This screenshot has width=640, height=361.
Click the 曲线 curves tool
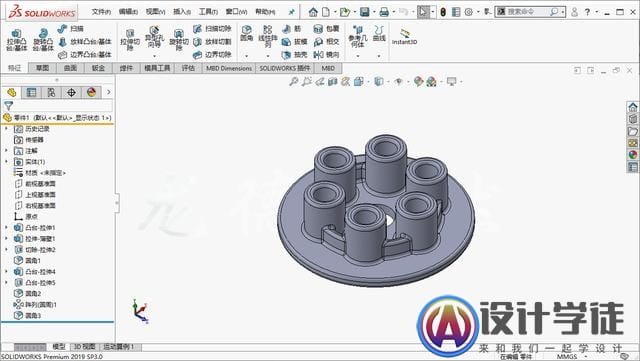pyautogui.click(x=379, y=33)
